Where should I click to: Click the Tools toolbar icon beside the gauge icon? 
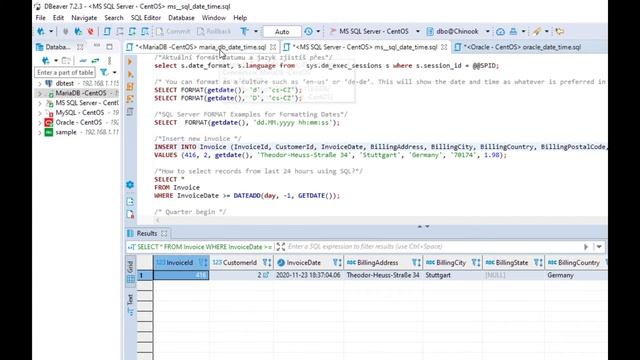(513, 31)
